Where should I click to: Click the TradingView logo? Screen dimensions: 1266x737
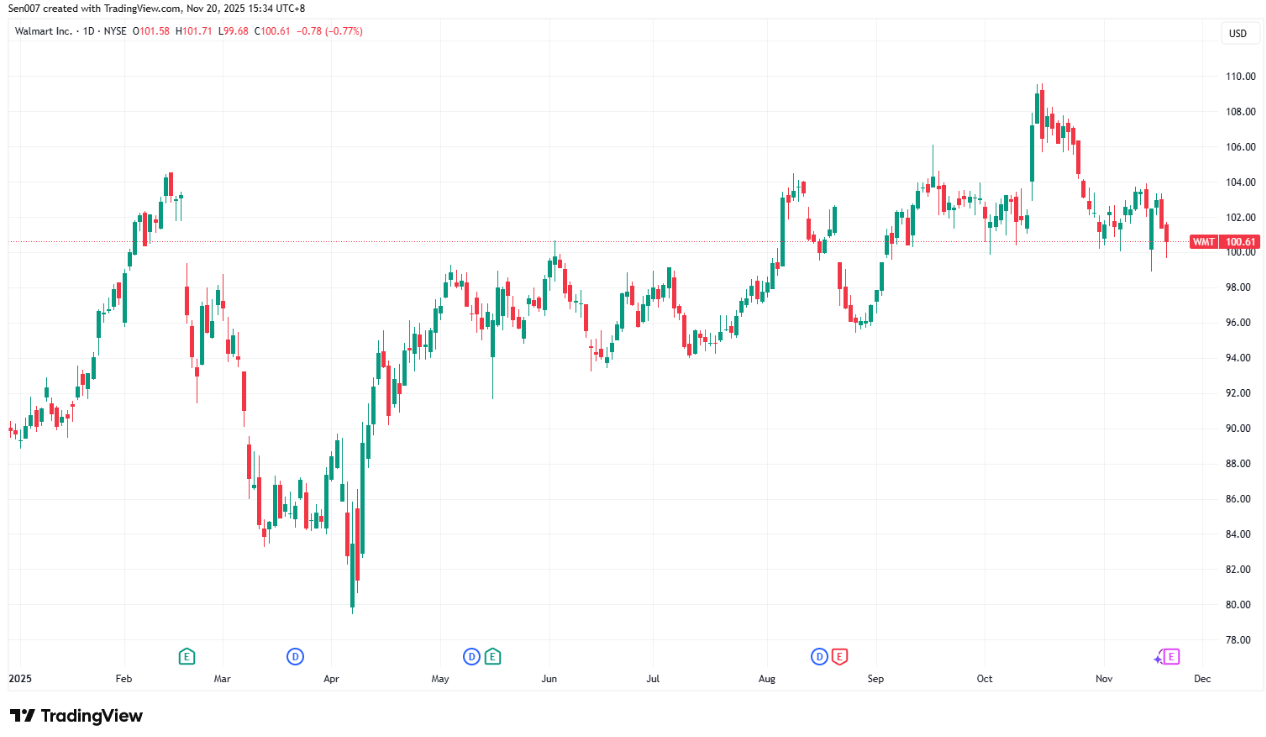tap(76, 716)
